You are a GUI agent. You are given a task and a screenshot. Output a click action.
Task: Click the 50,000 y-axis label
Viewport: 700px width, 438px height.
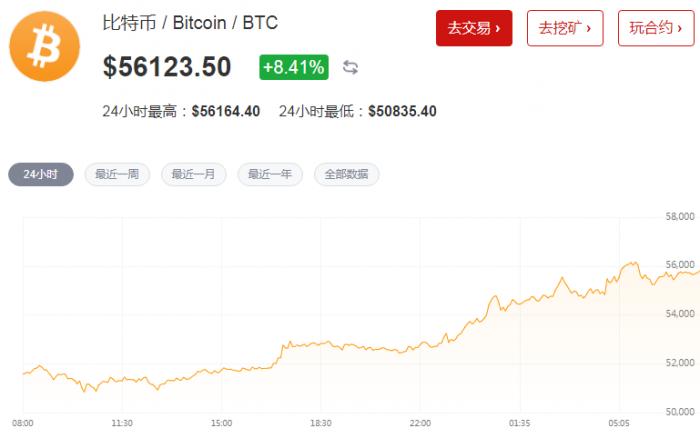[x=680, y=411]
